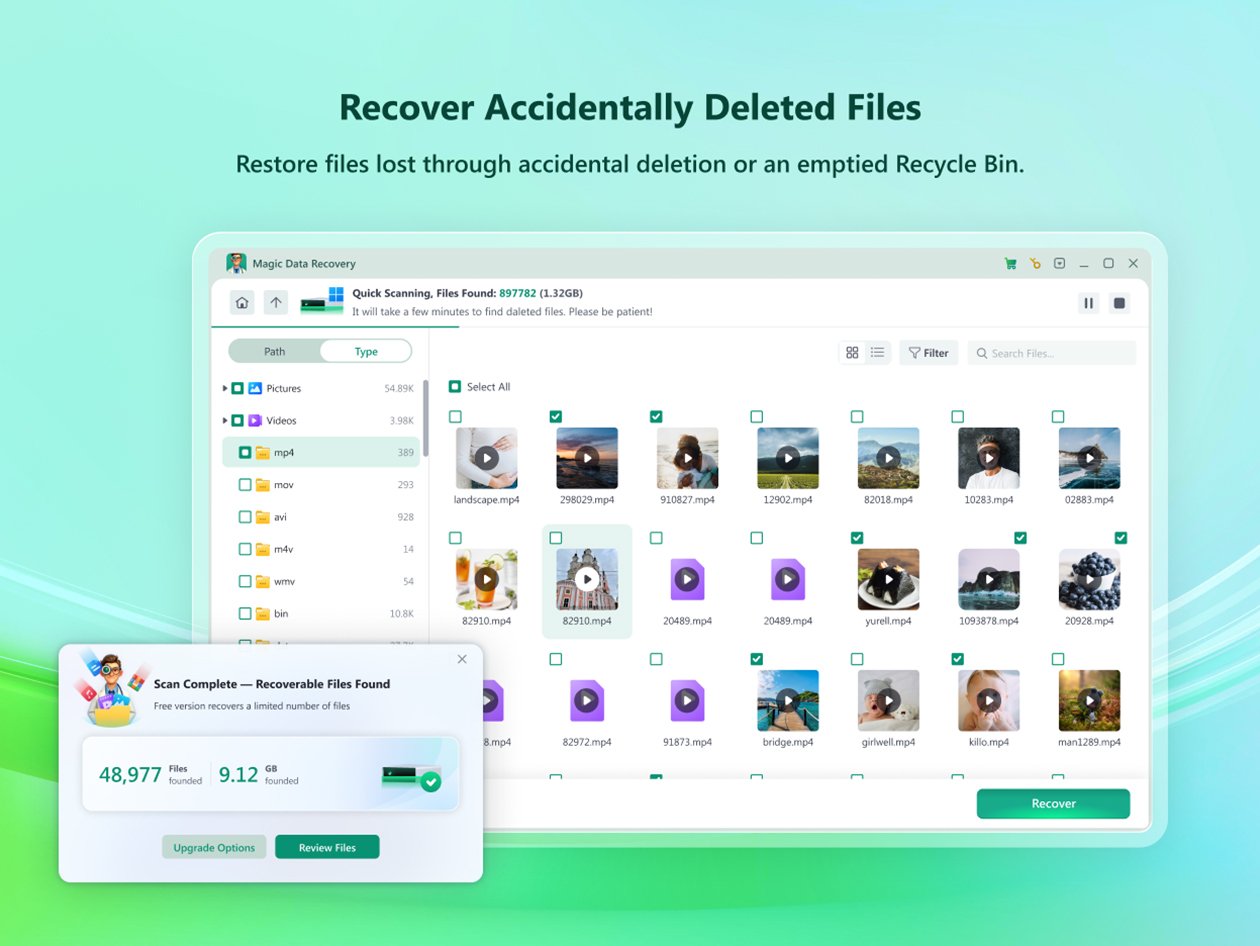Uncheck the 910827.mp4 checkbox

pos(656,416)
